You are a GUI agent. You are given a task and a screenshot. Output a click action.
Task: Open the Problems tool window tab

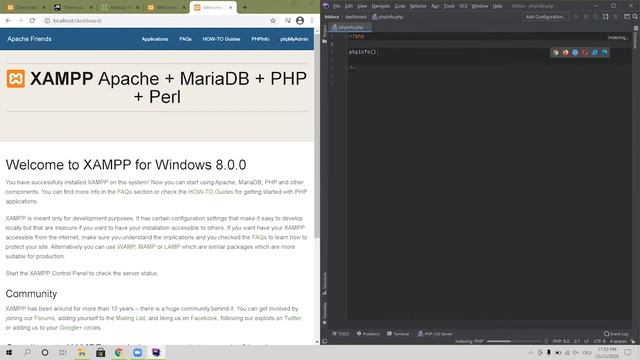368,334
